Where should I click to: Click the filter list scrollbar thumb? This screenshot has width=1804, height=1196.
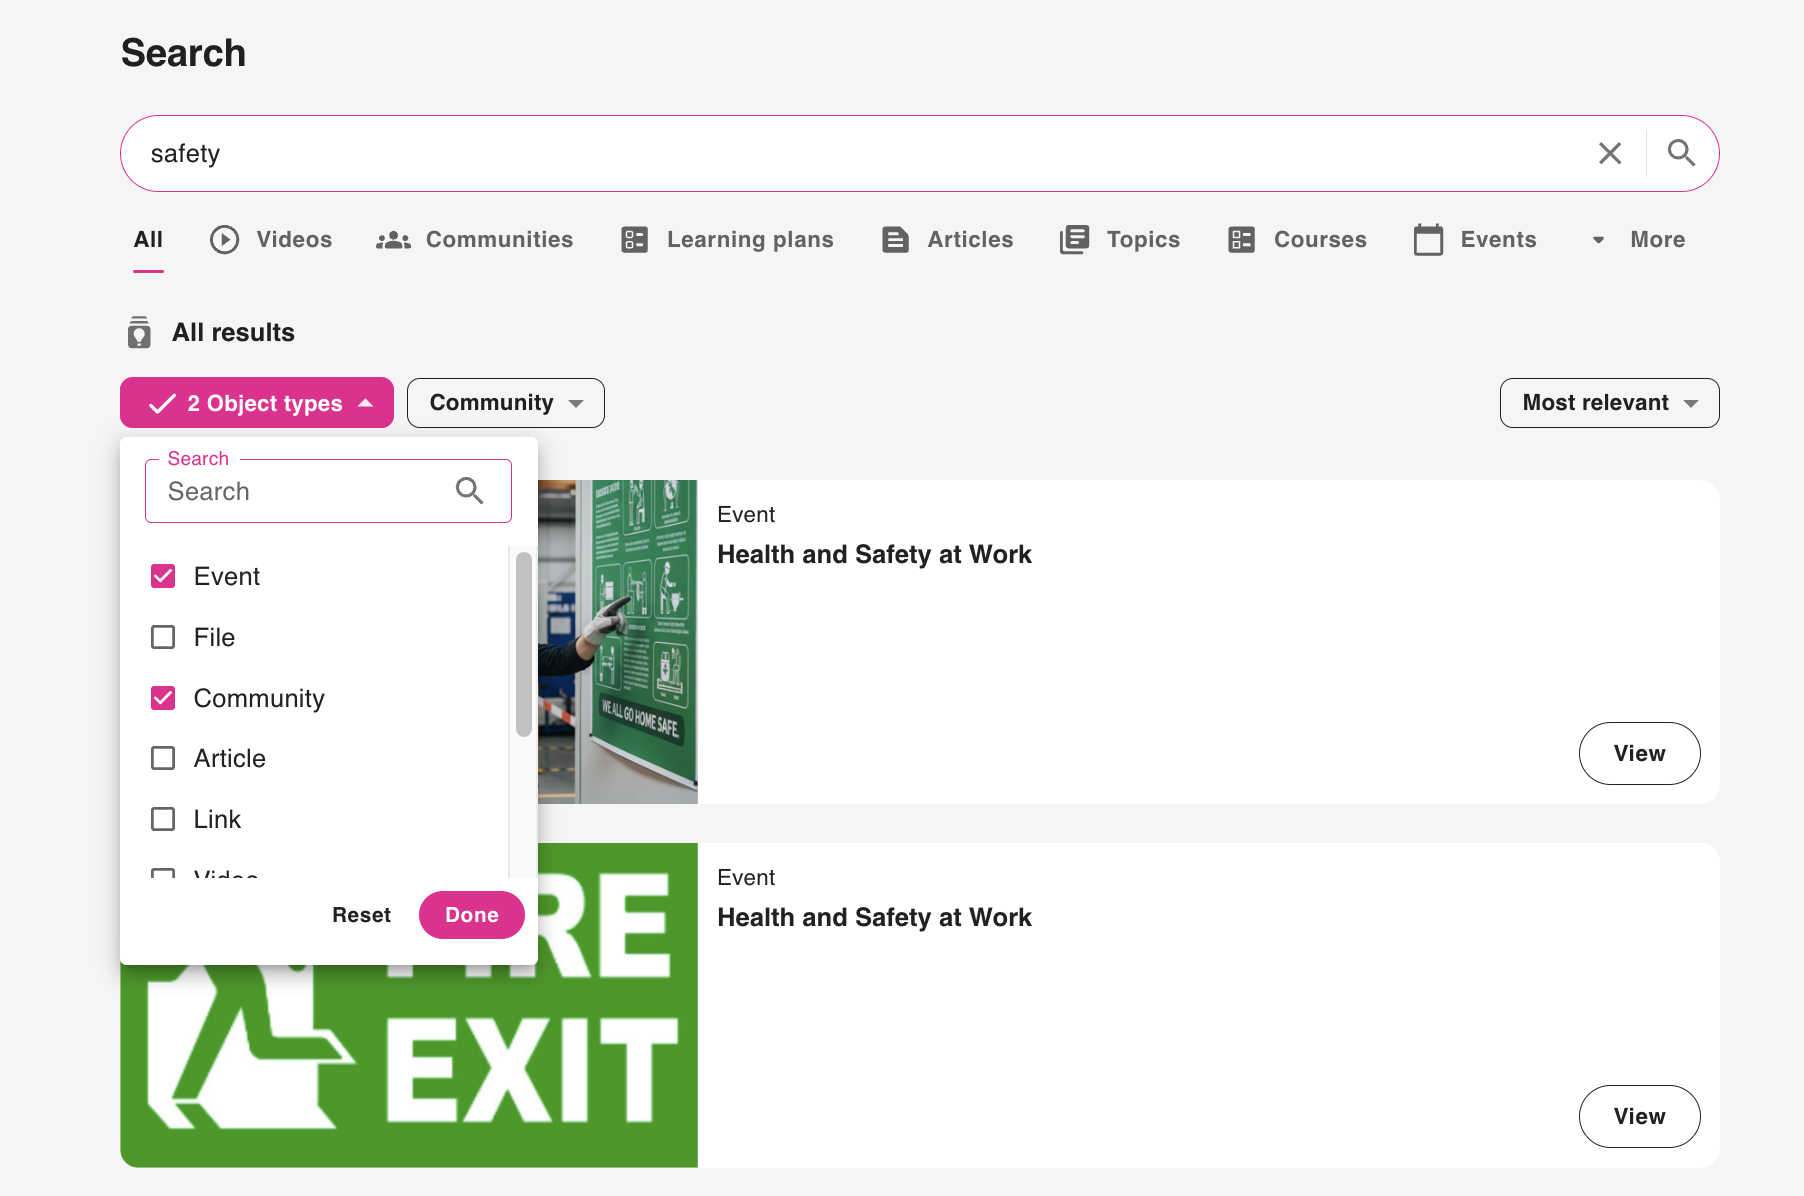pyautogui.click(x=523, y=644)
